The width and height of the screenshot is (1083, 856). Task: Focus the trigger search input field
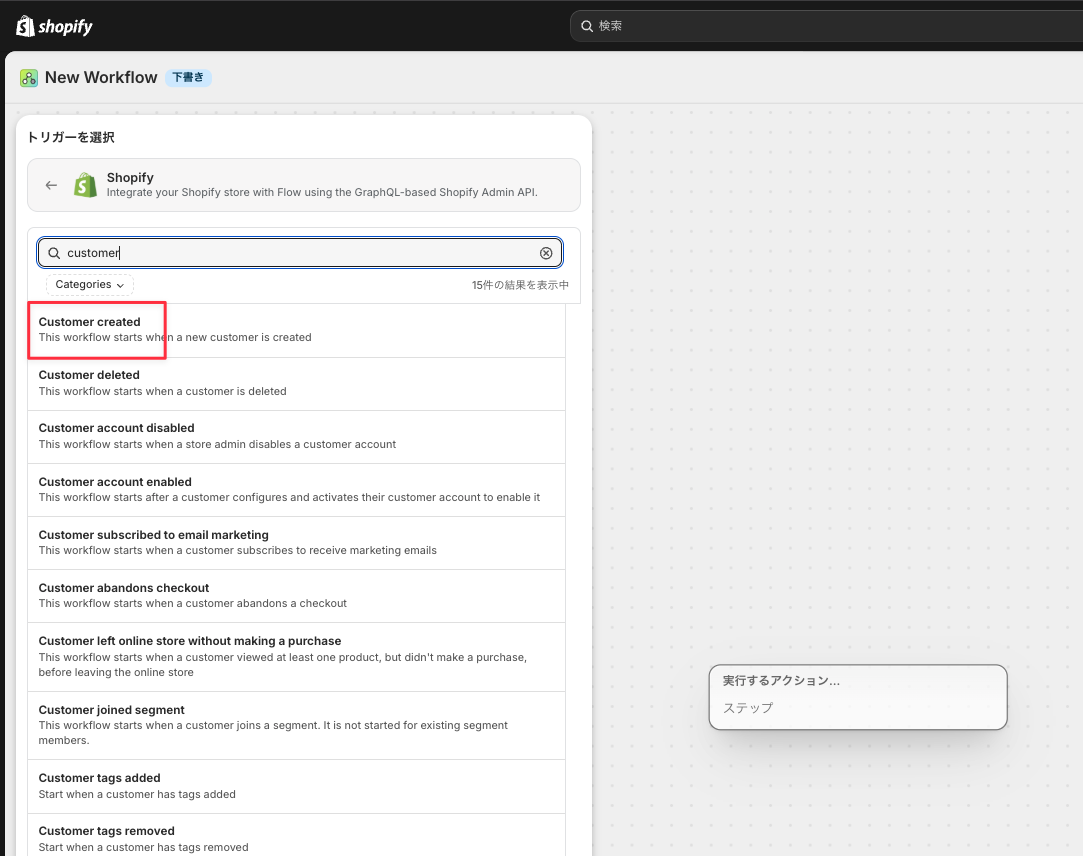tap(300, 253)
